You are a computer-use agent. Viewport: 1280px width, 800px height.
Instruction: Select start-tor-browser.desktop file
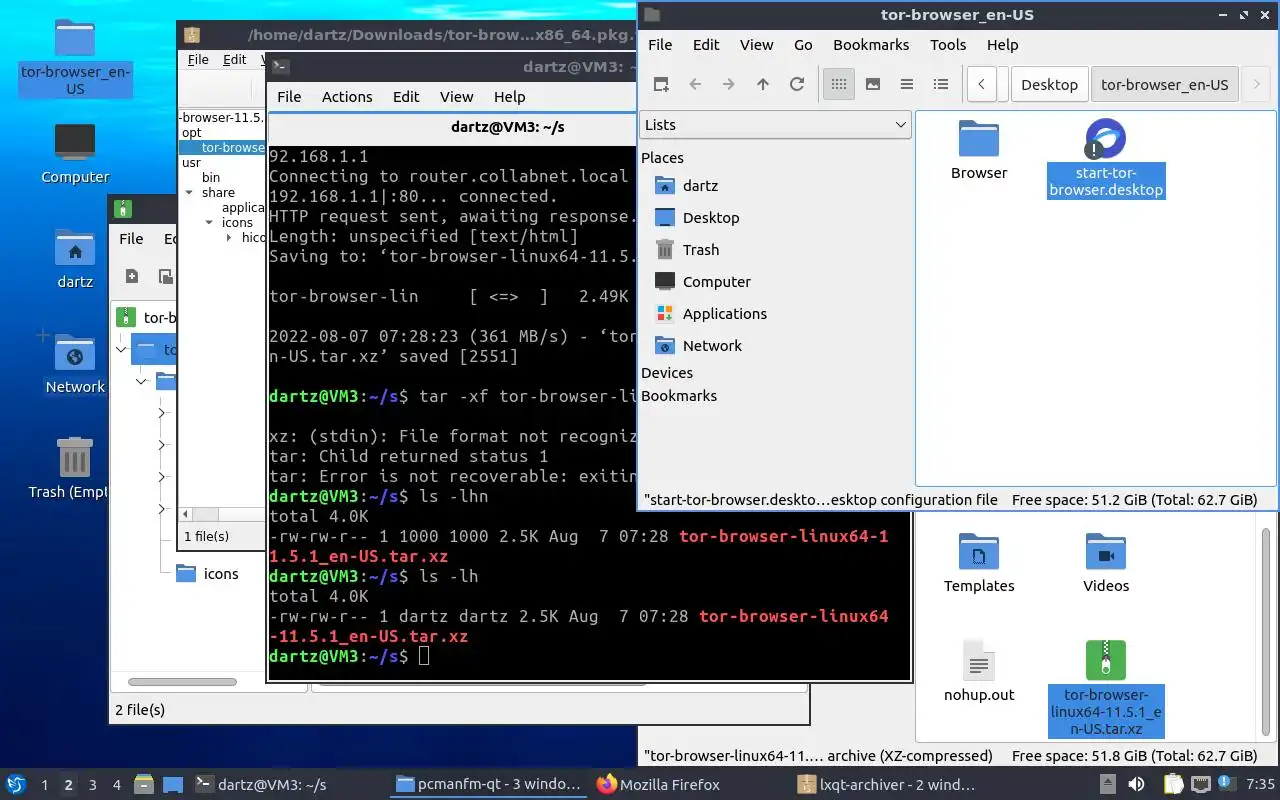[1106, 158]
